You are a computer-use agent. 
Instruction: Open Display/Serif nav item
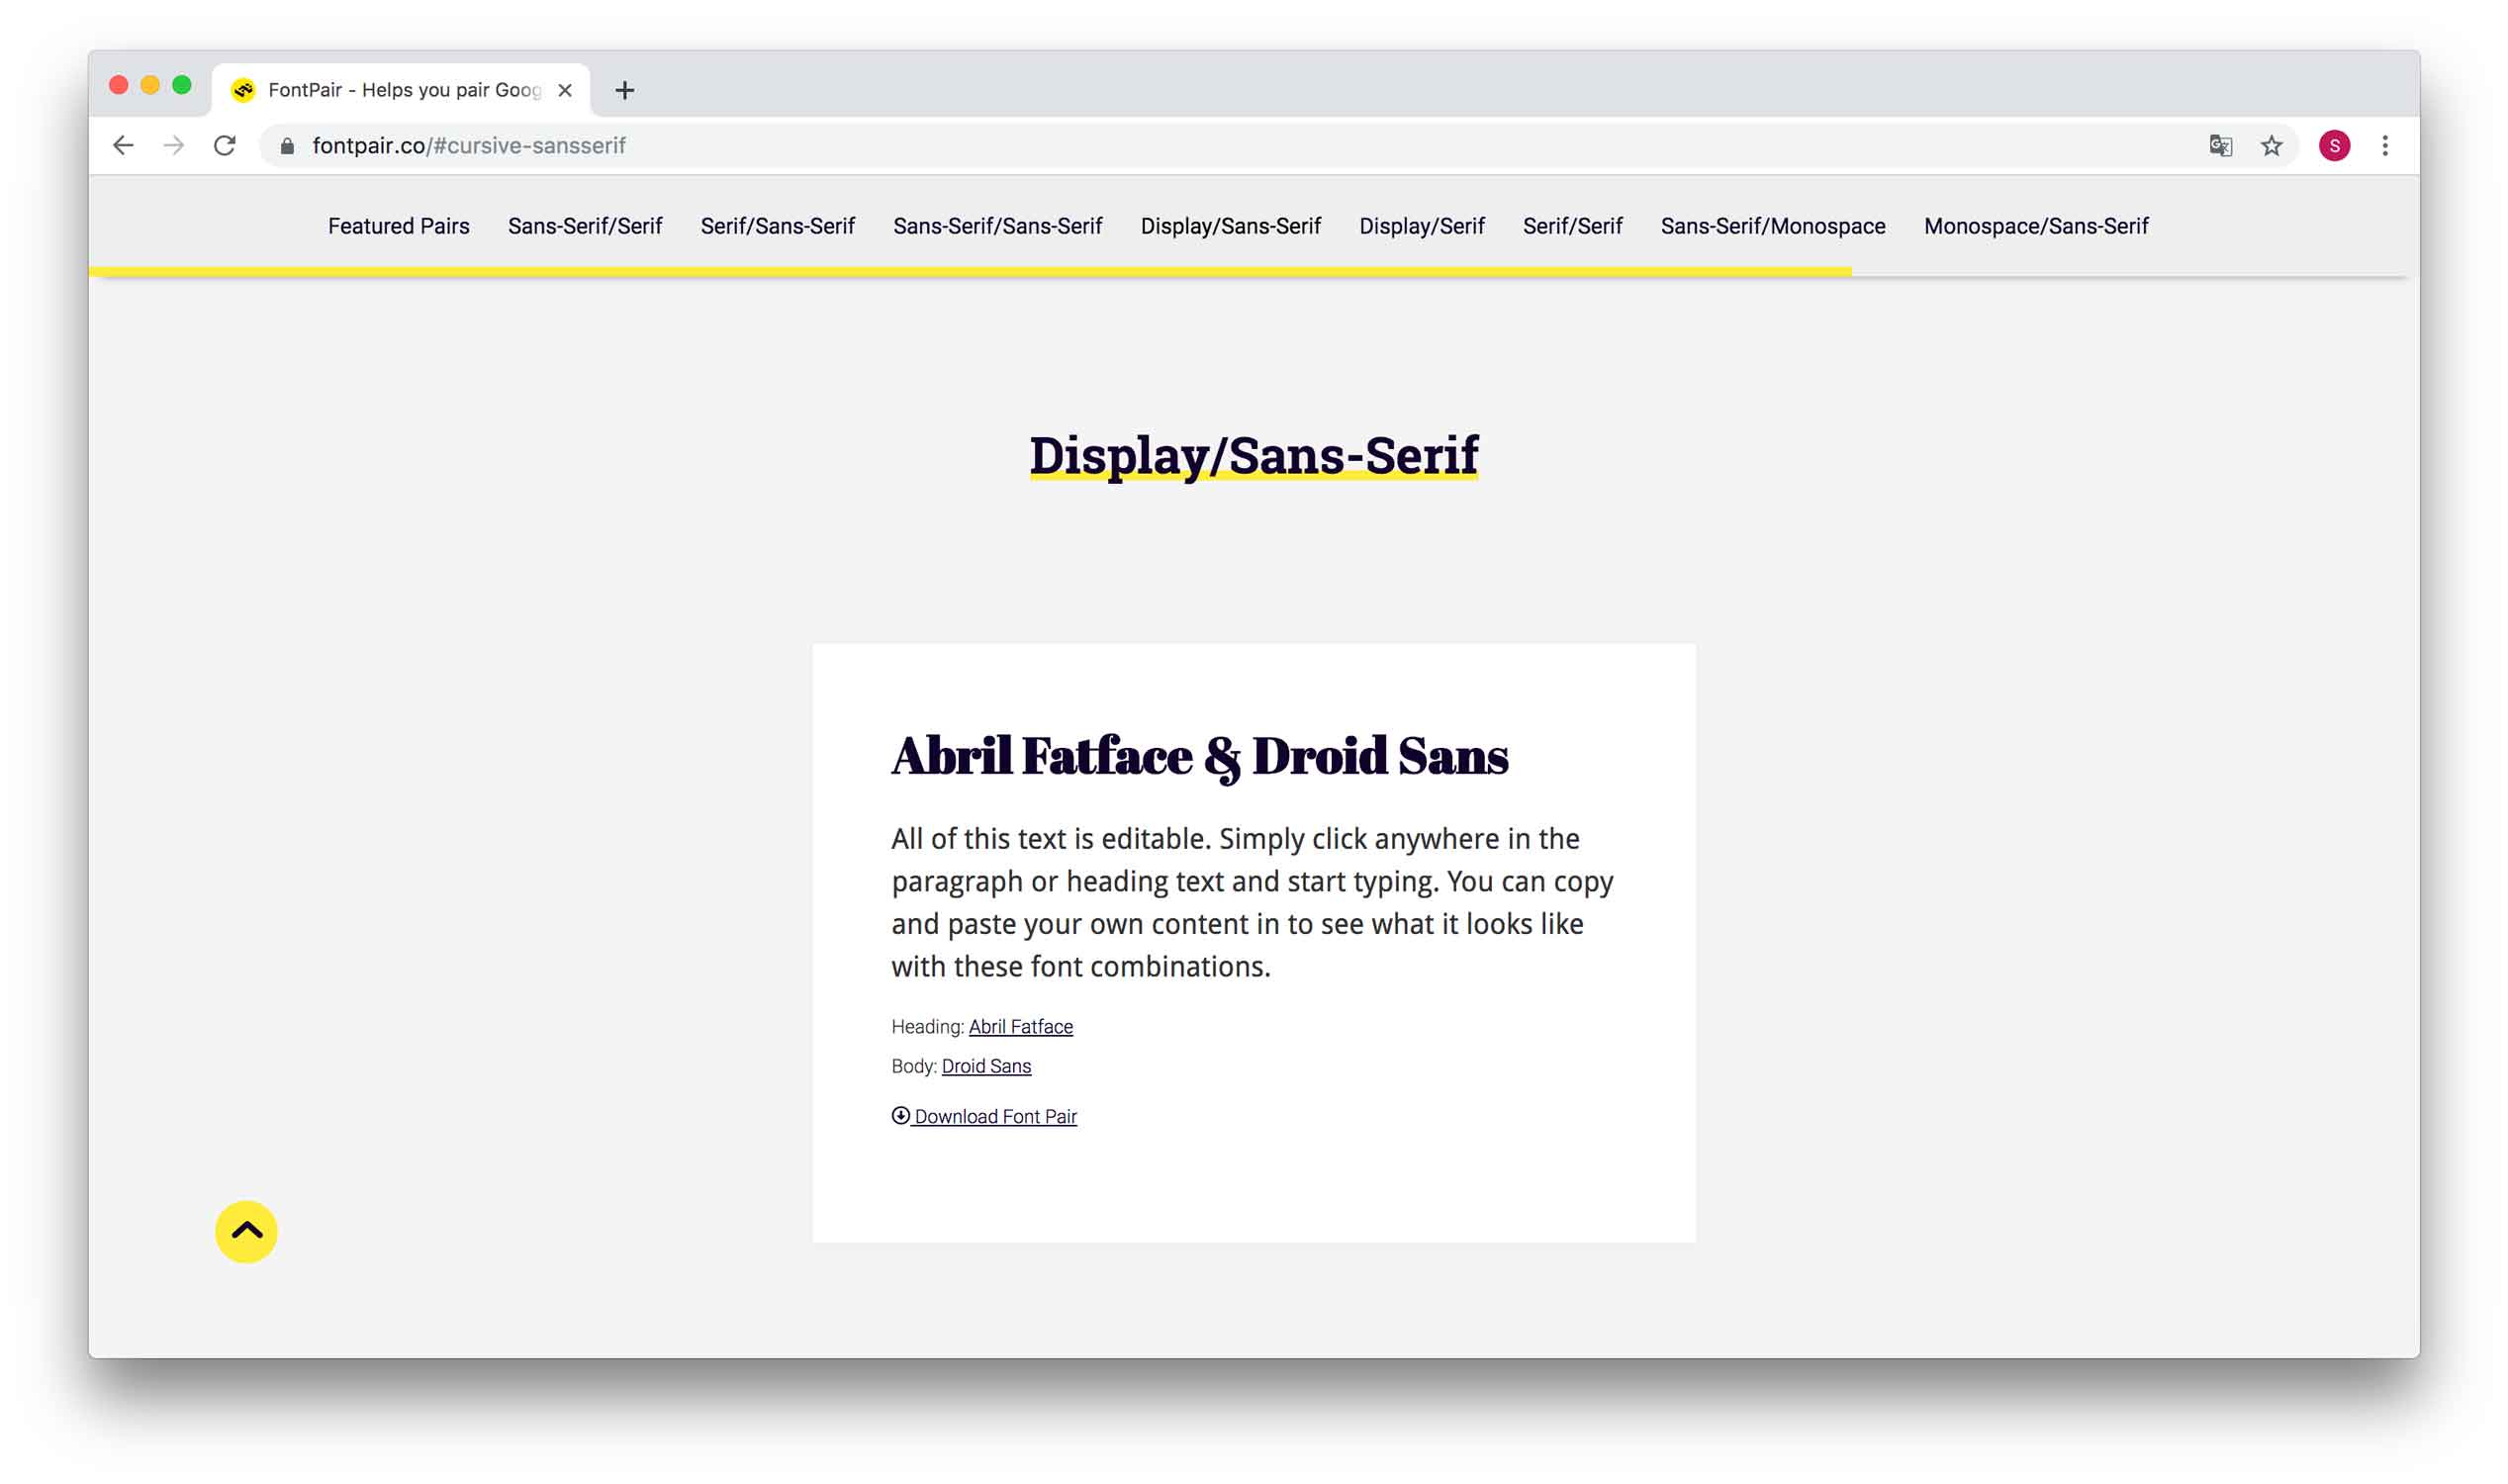coord(1422,226)
